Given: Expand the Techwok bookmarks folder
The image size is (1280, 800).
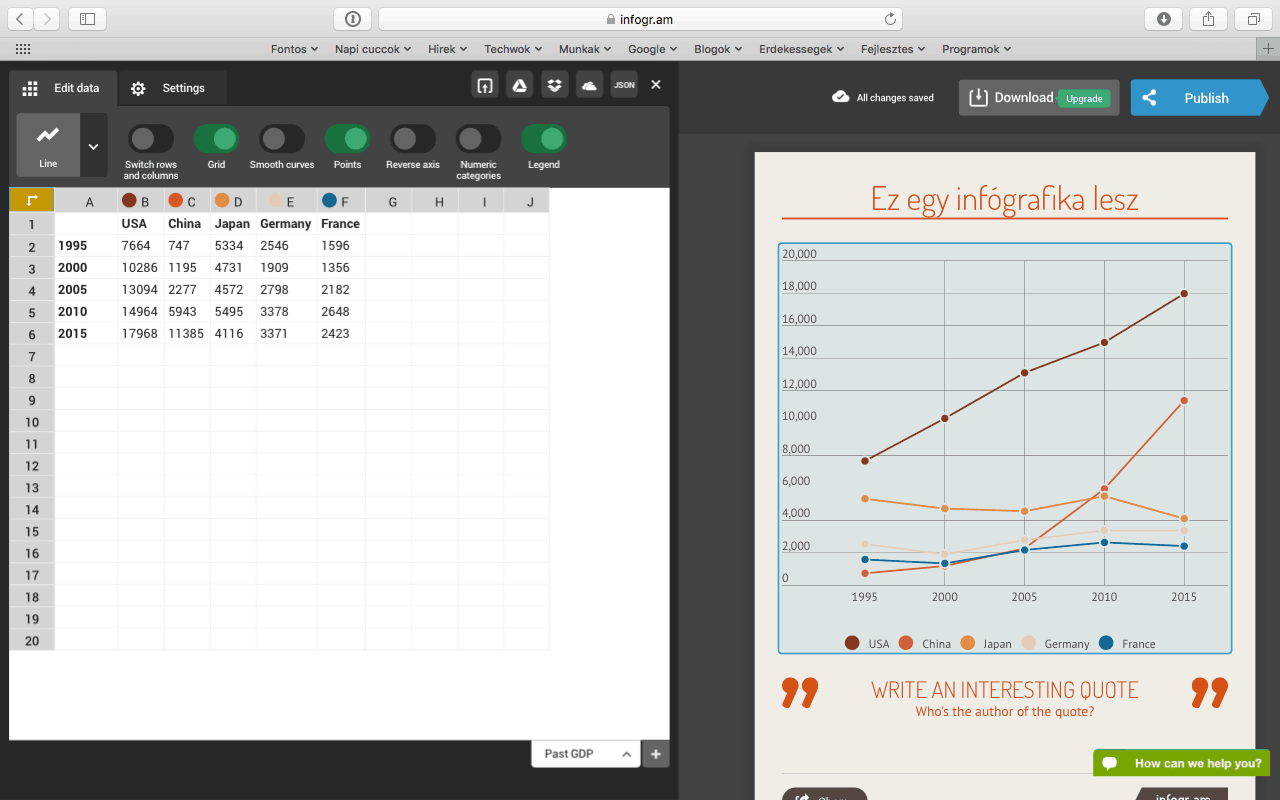Looking at the screenshot, I should tap(513, 49).
